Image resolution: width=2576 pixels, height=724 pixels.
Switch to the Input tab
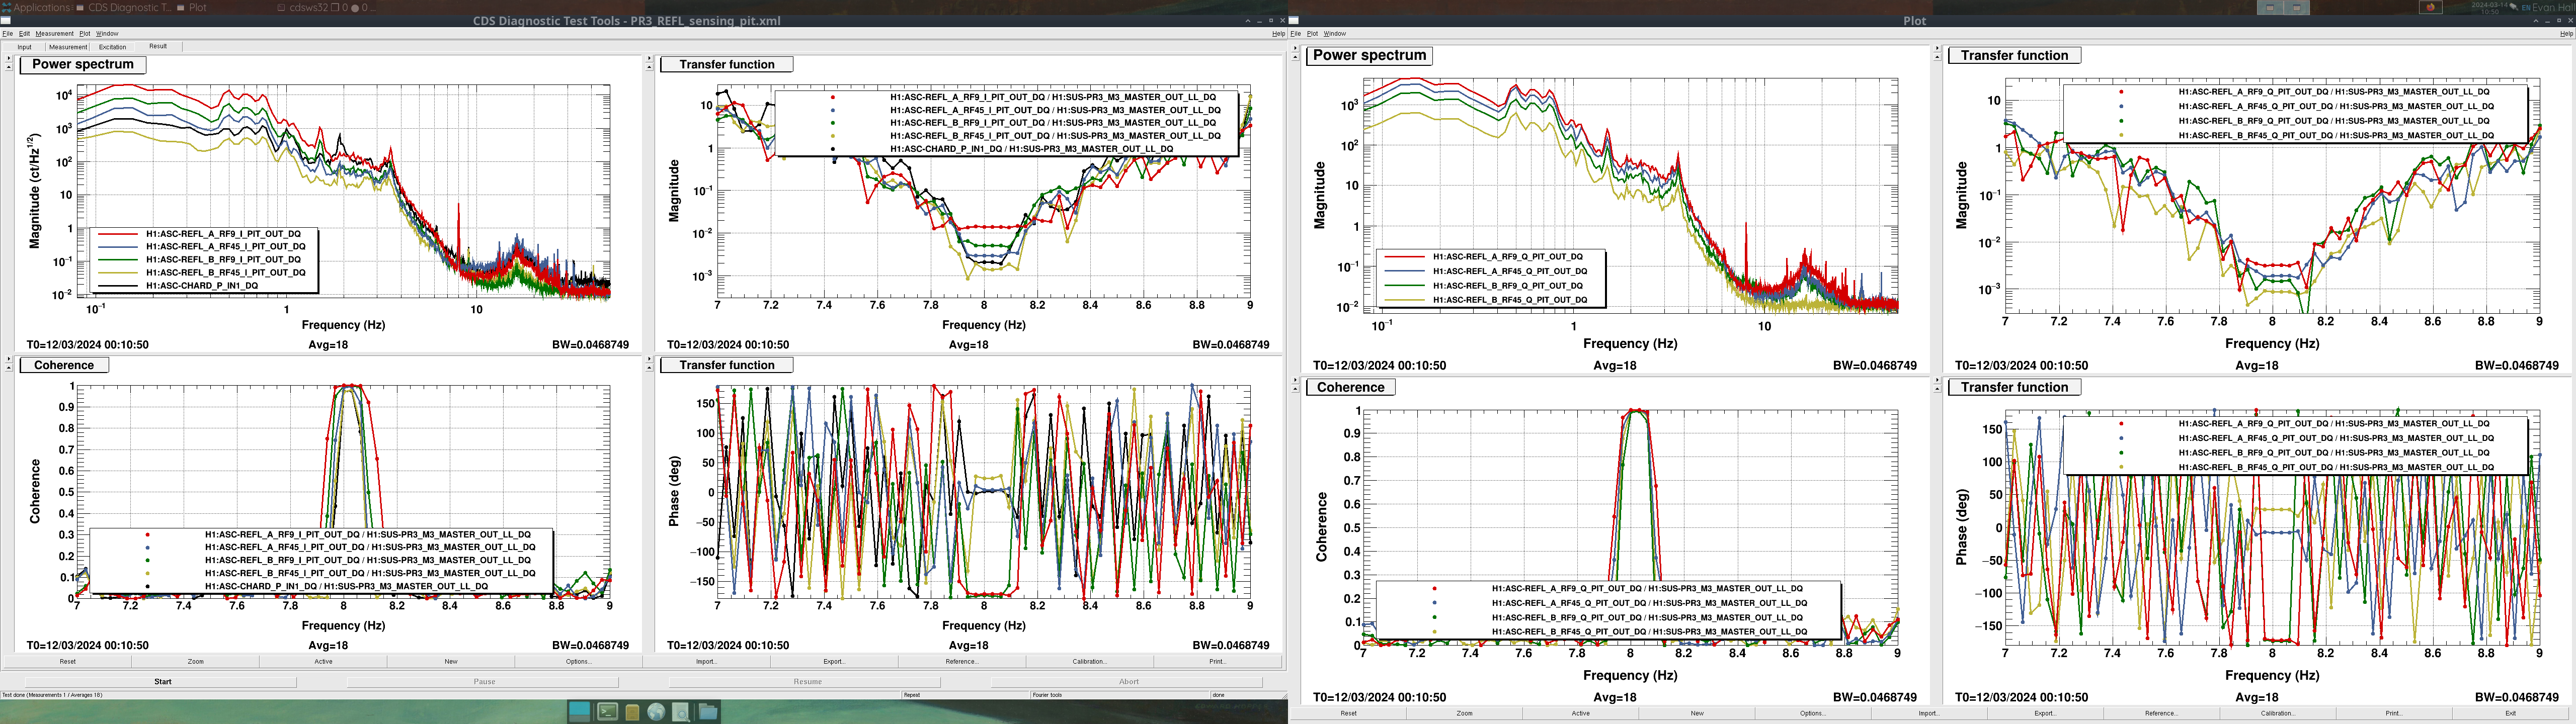coord(24,47)
